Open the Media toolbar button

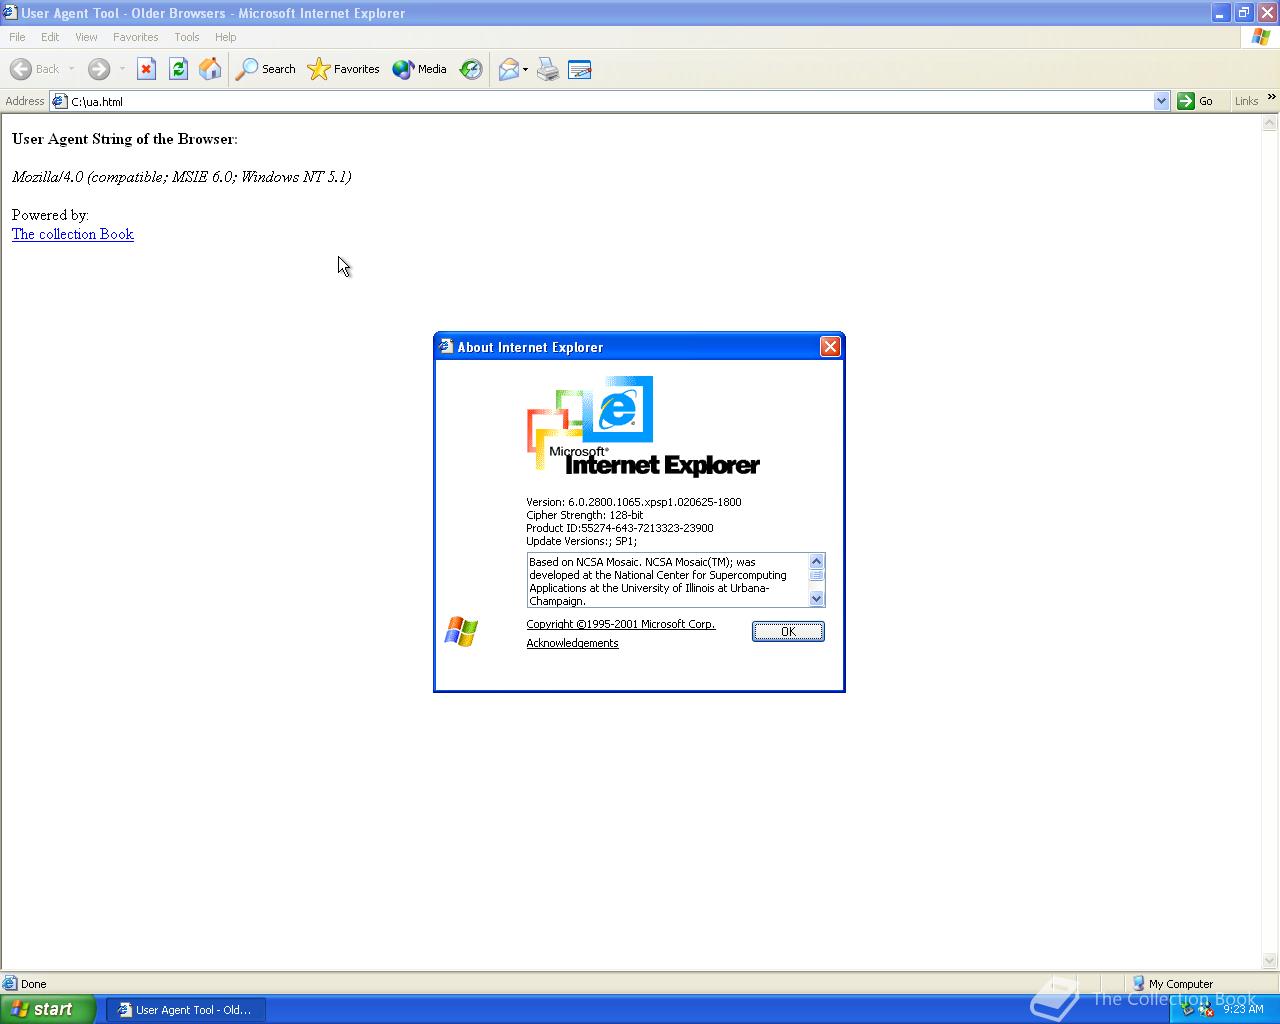[420, 69]
